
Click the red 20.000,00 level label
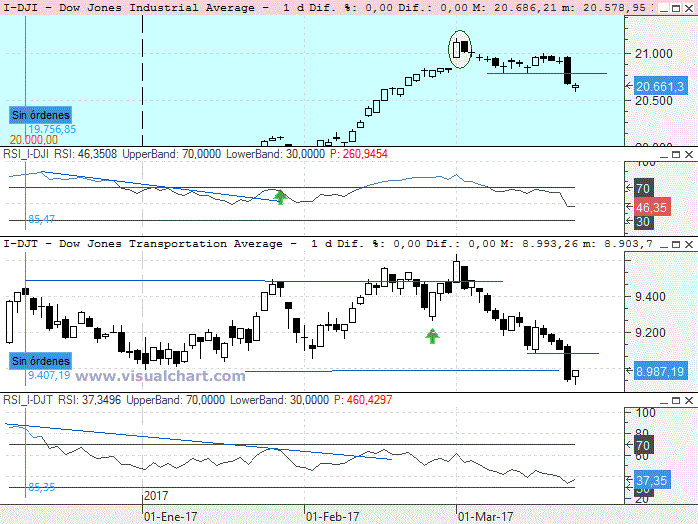[x=34, y=140]
